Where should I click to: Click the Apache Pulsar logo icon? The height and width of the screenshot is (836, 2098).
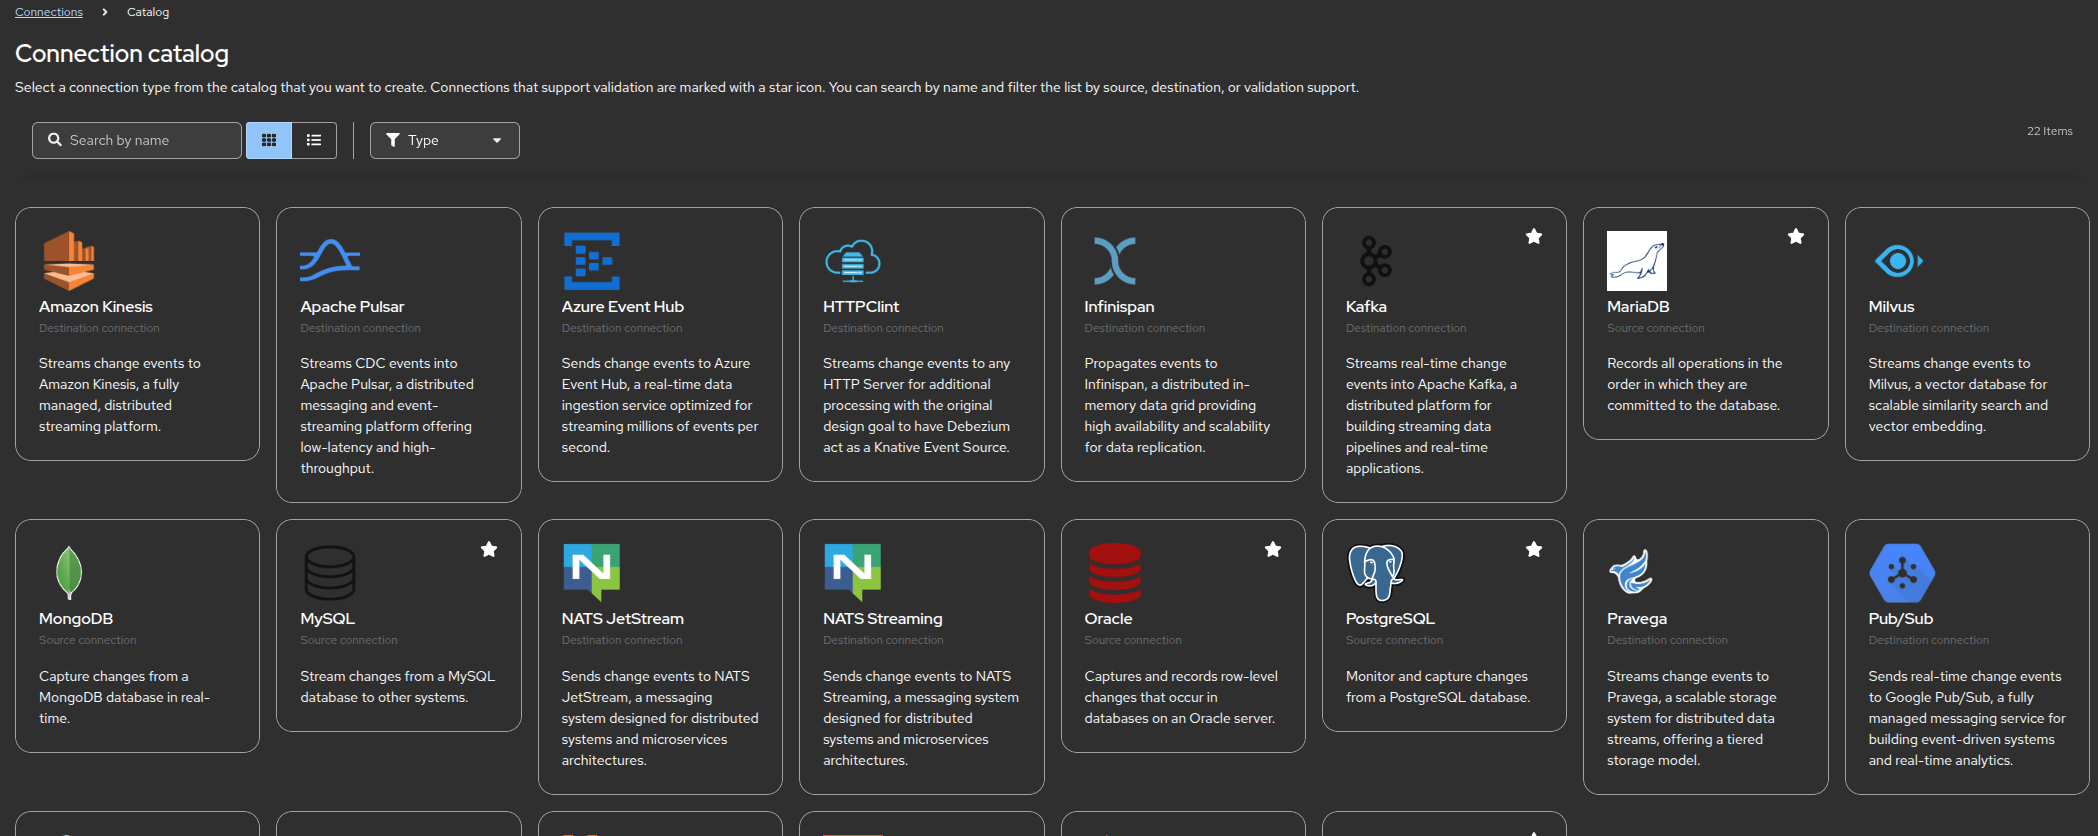330,260
